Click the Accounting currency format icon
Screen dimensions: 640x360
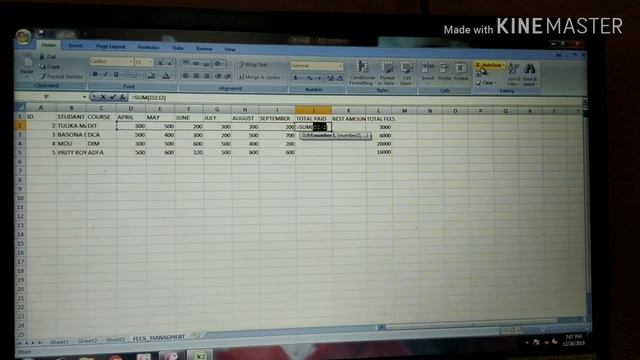pyautogui.click(x=297, y=78)
